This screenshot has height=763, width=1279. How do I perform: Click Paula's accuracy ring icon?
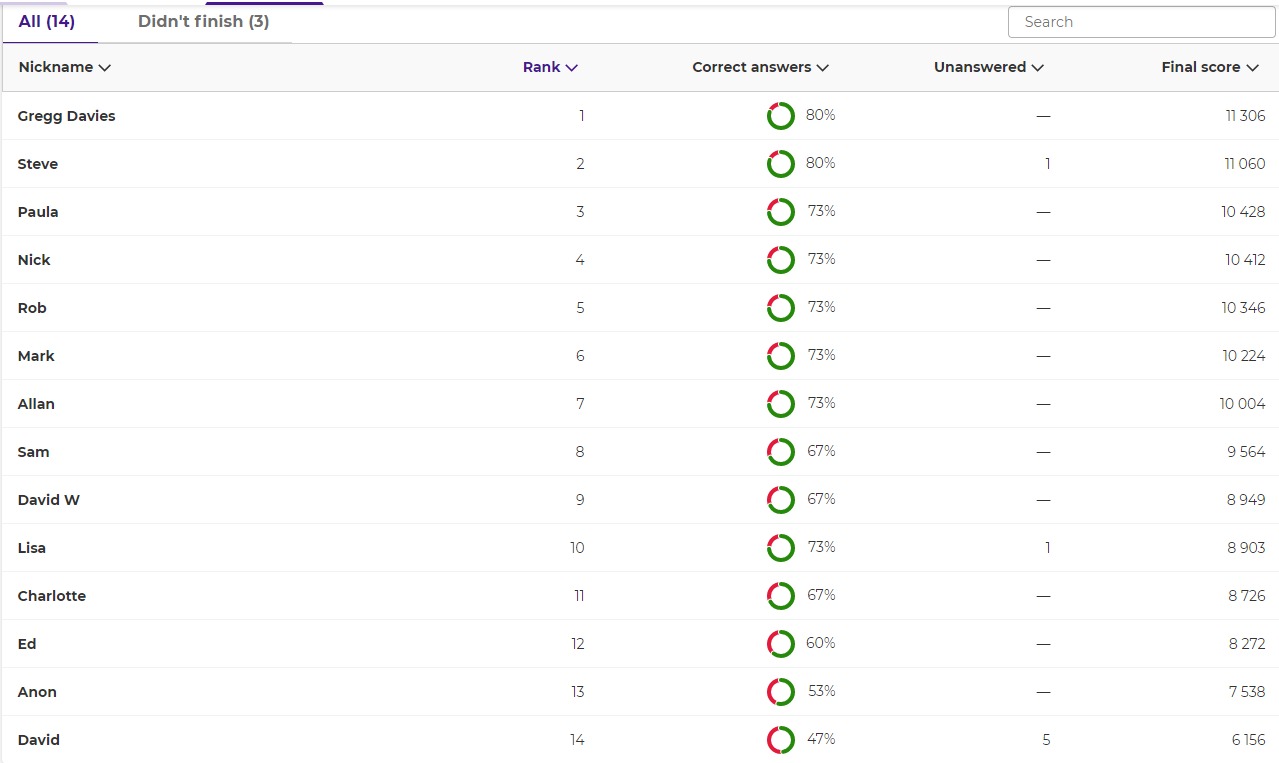781,212
